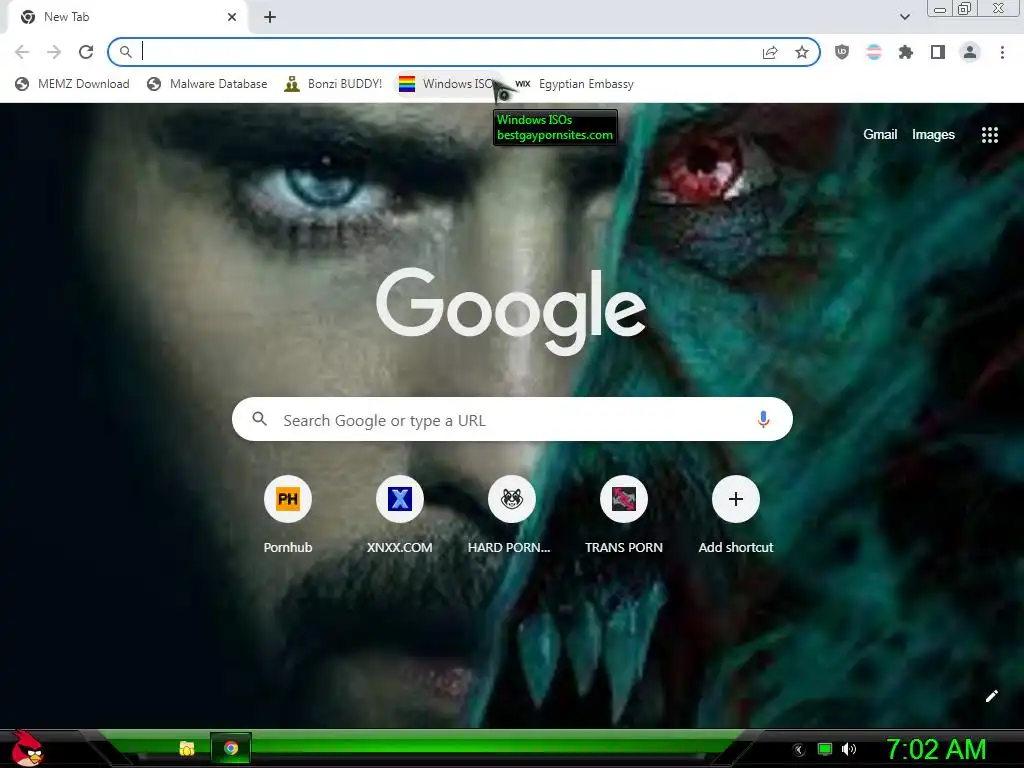The width and height of the screenshot is (1024, 768).
Task: Open the Gmail link
Action: 880,135
